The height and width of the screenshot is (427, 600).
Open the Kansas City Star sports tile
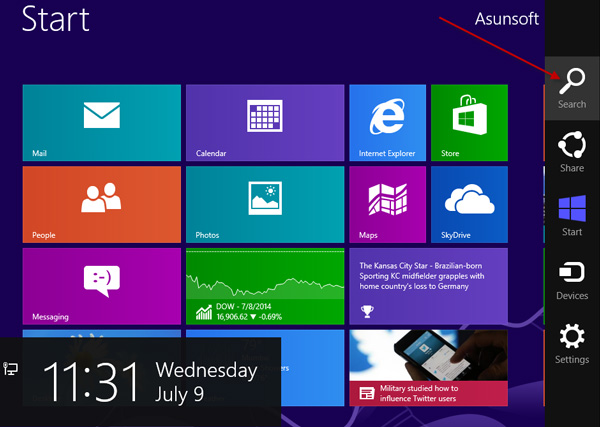click(x=429, y=286)
